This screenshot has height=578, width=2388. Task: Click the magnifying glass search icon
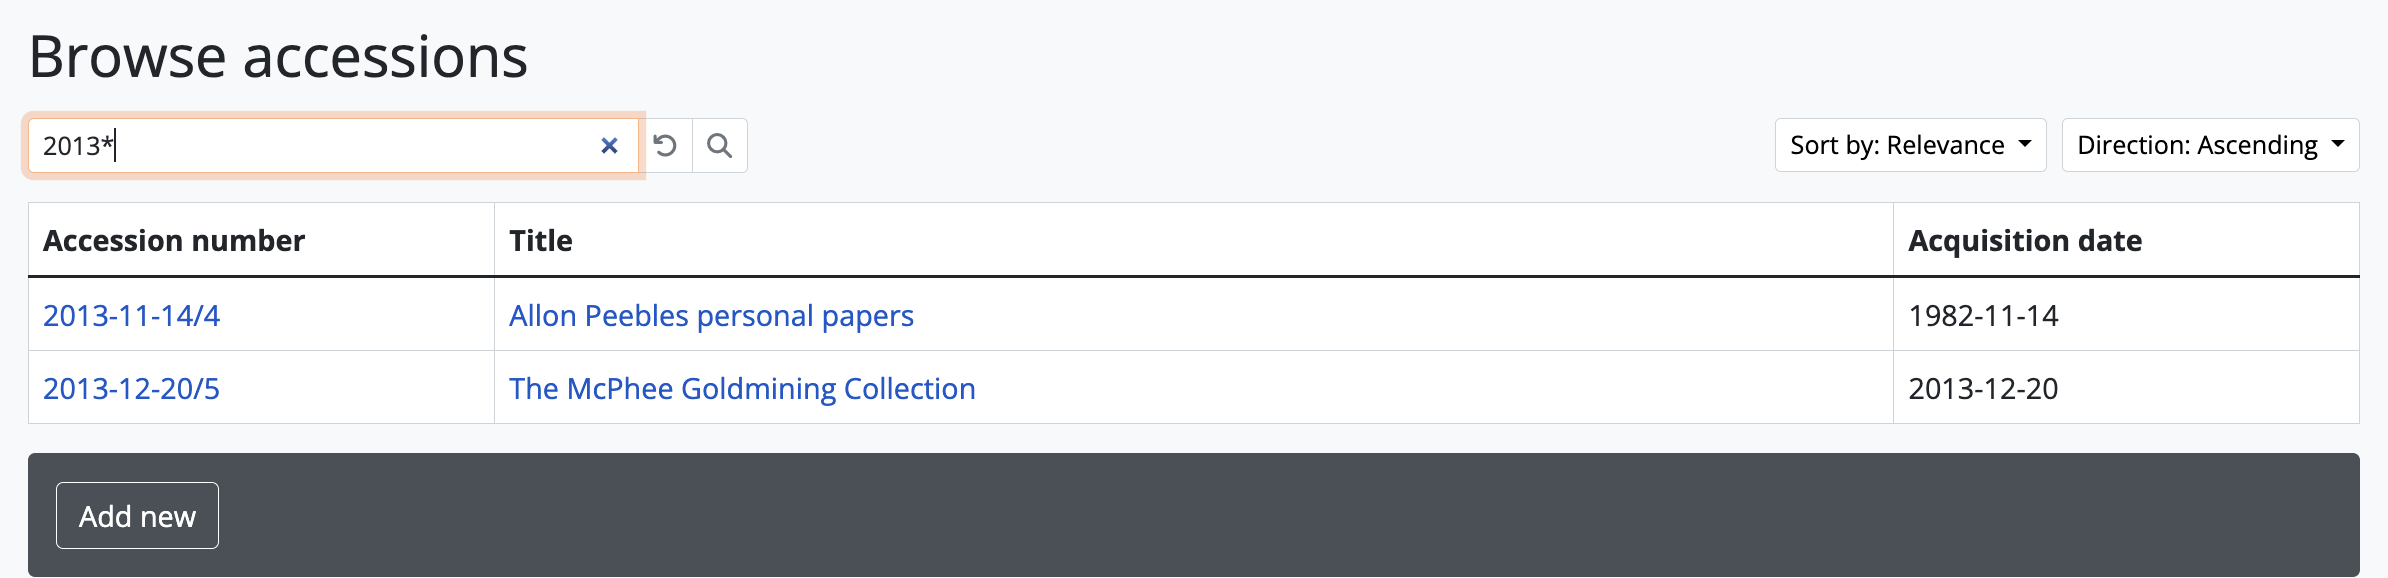point(719,146)
